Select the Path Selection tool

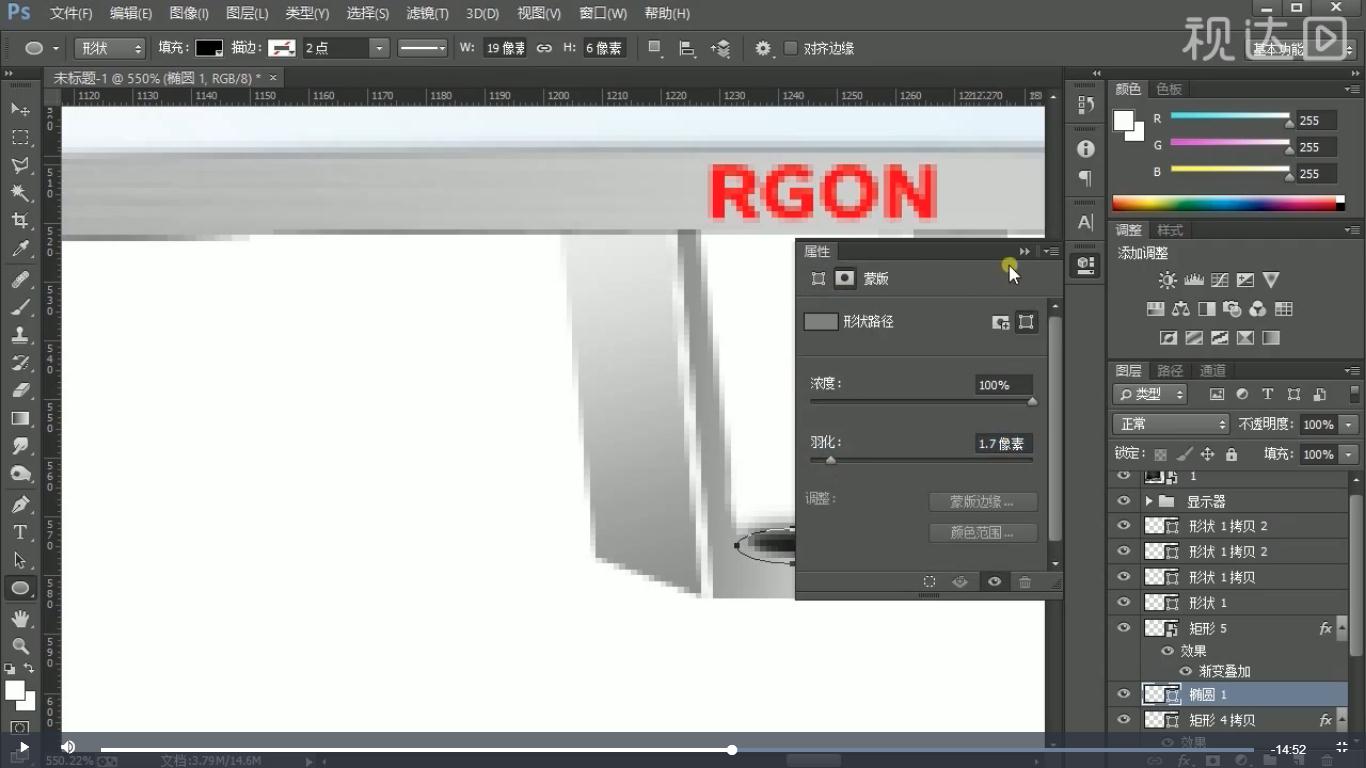[x=20, y=561]
